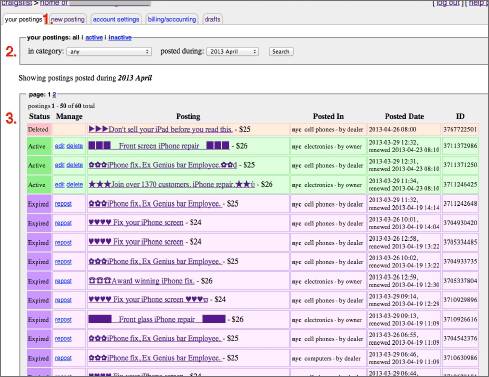Open 'Award winning iPhone fix' posting
This screenshot has height=377, width=489.
click(141, 281)
